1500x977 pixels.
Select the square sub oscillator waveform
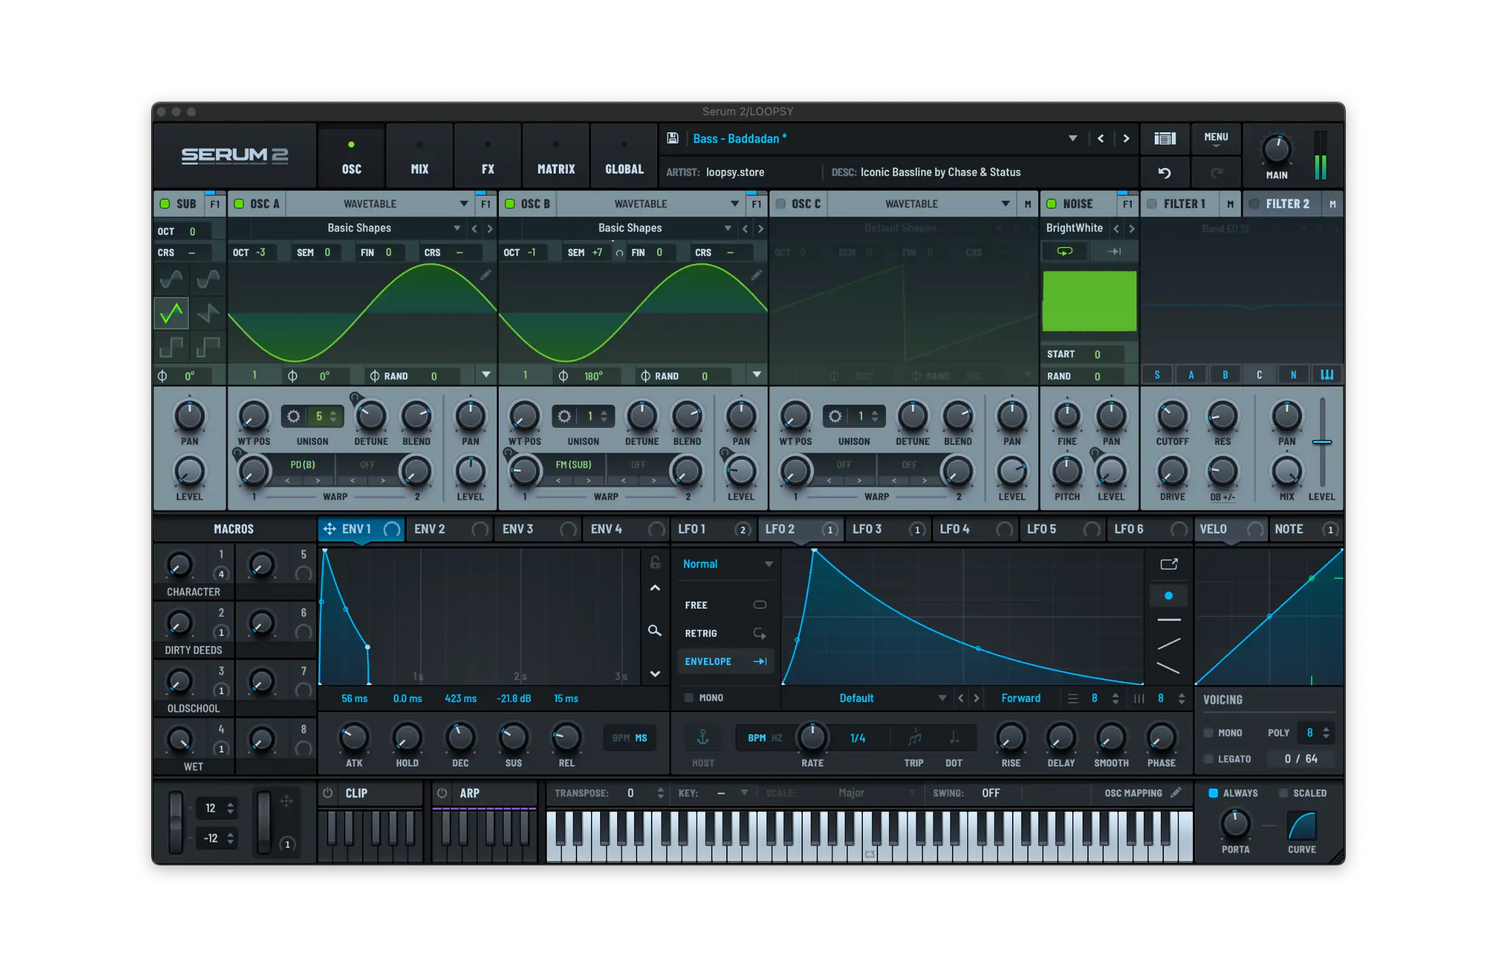(x=172, y=347)
